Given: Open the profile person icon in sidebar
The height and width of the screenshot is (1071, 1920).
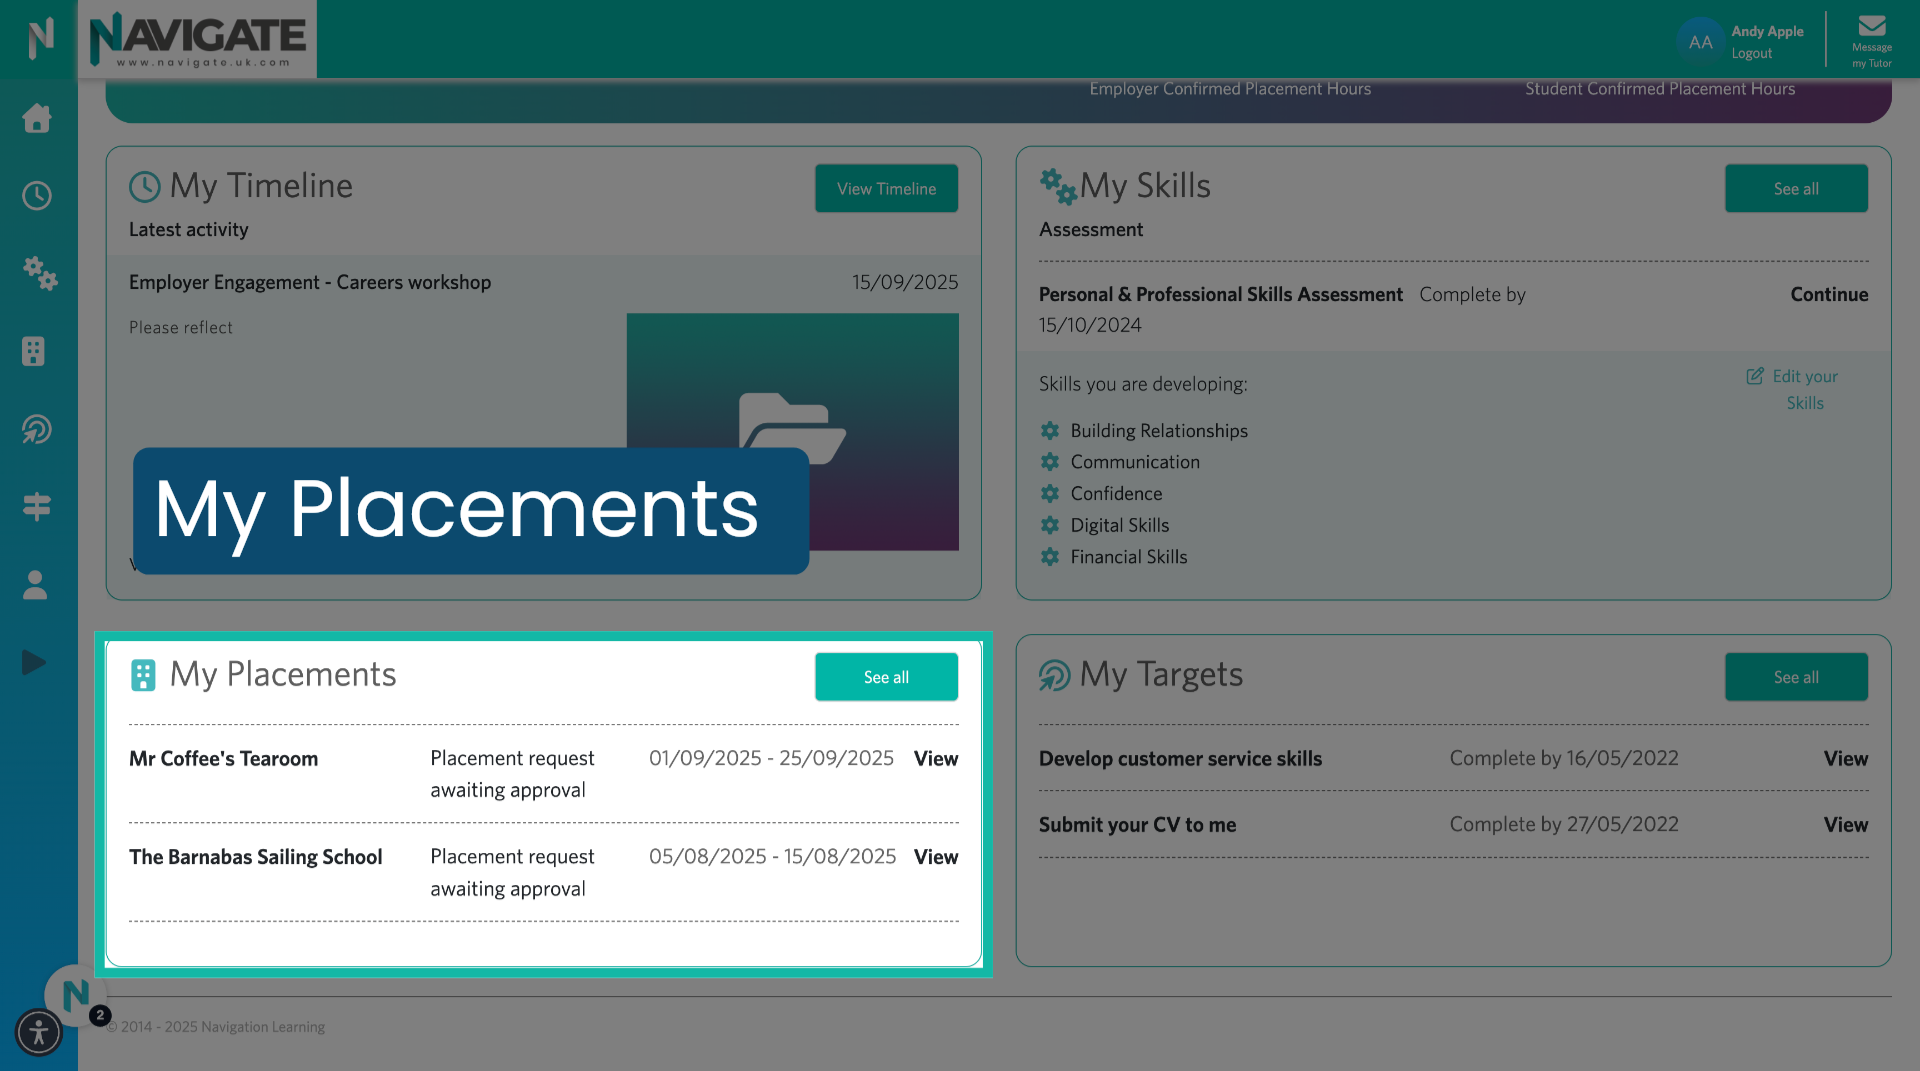Looking at the screenshot, I should point(35,586).
